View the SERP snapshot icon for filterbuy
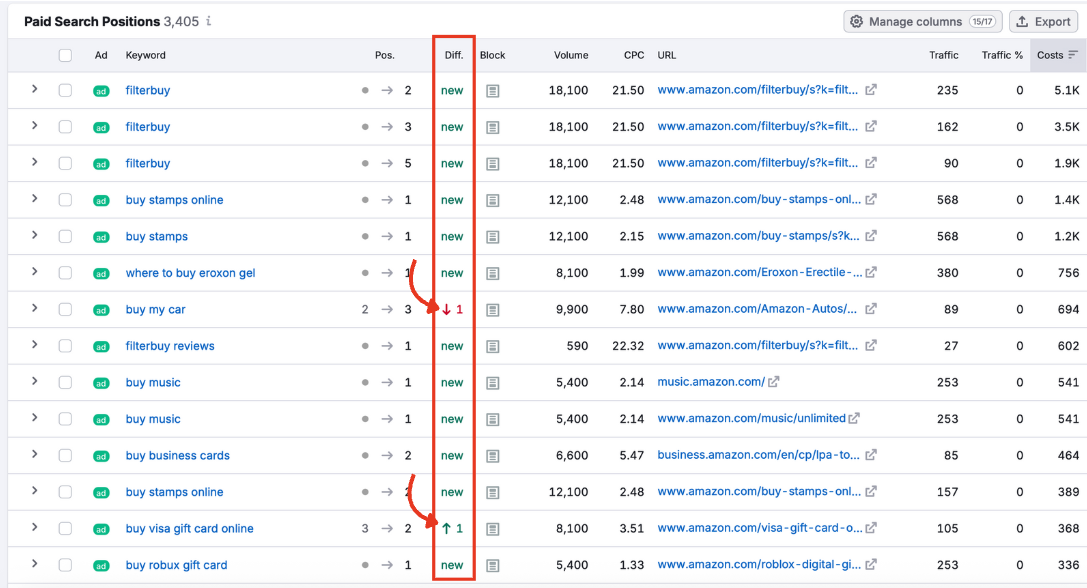Viewport: 1087px width, 588px height. pyautogui.click(x=492, y=90)
